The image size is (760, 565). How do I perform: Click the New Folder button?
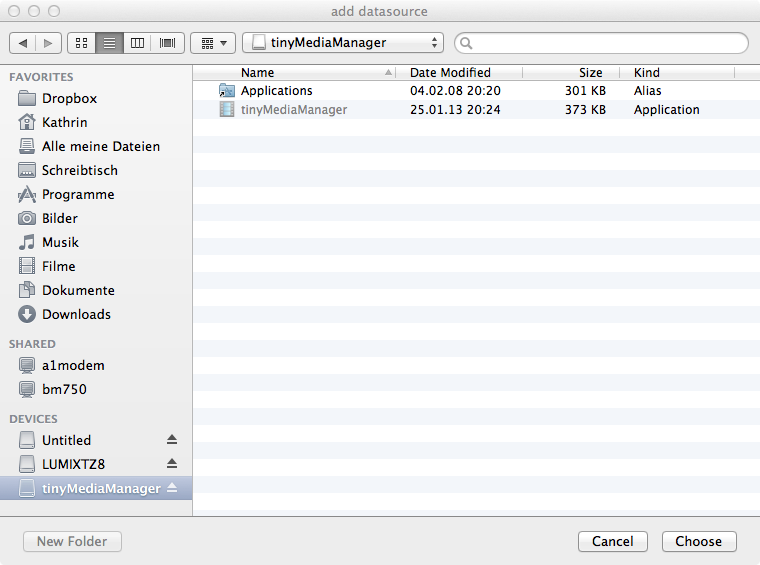(x=72, y=541)
